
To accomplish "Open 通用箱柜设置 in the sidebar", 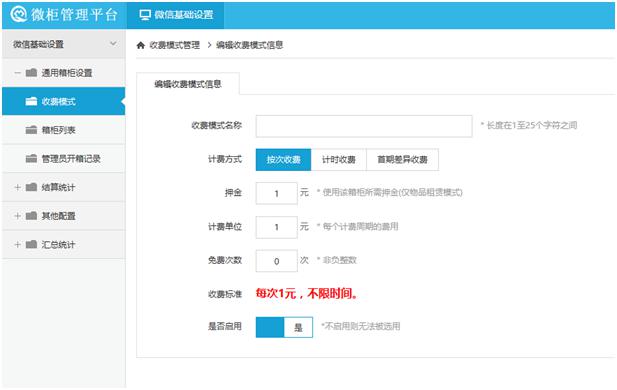I will point(63,73).
